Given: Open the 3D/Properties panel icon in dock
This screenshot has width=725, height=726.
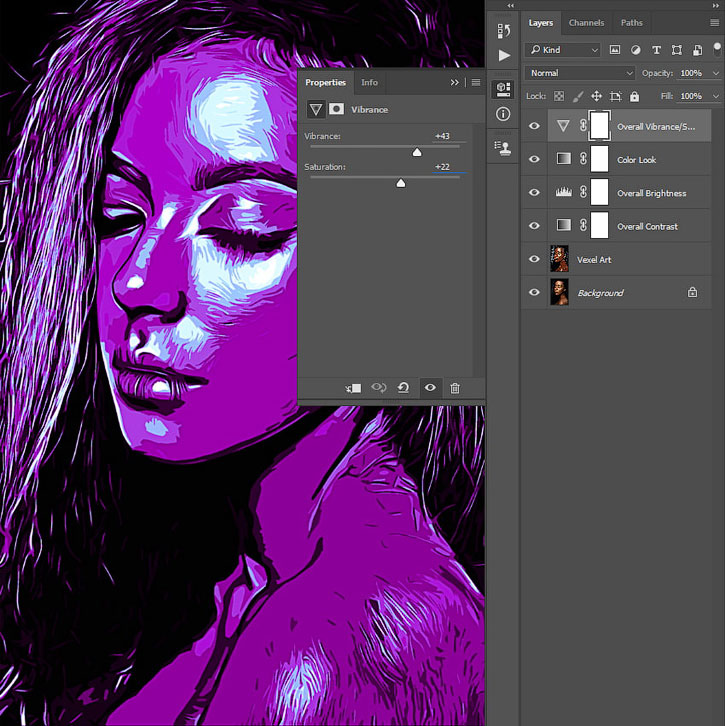Looking at the screenshot, I should [x=503, y=89].
